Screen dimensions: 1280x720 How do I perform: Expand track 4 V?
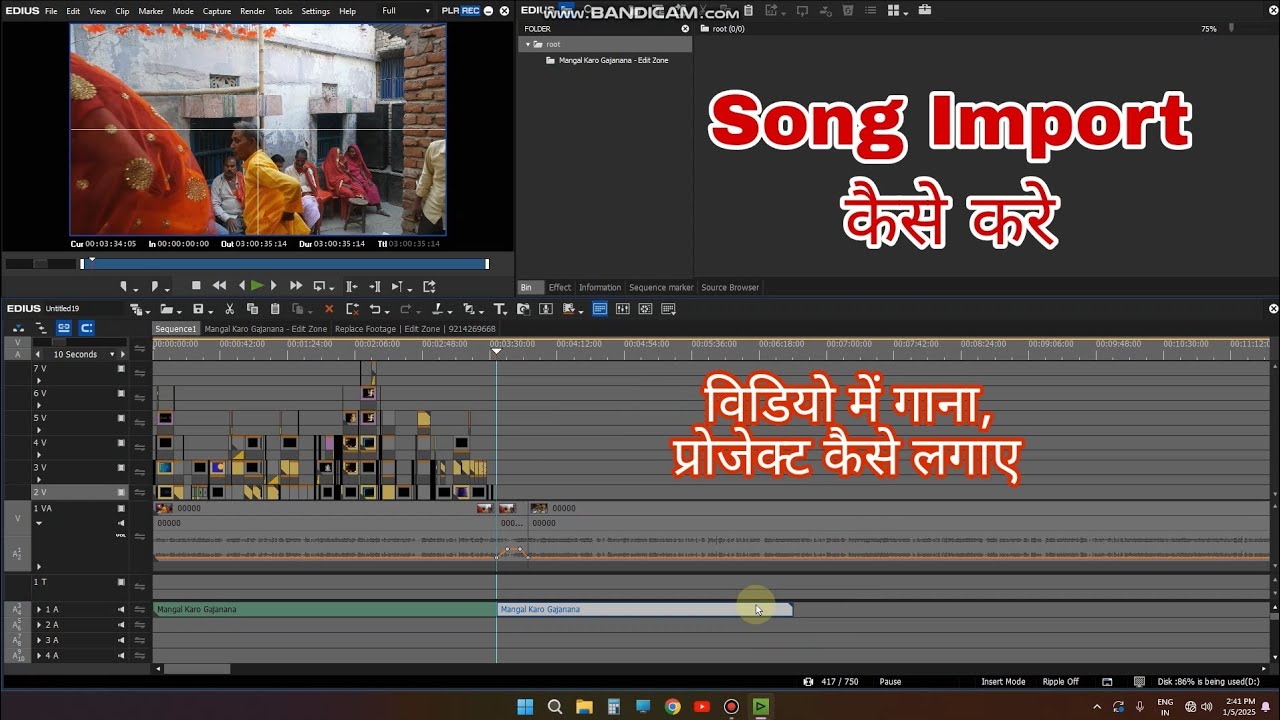point(39,455)
